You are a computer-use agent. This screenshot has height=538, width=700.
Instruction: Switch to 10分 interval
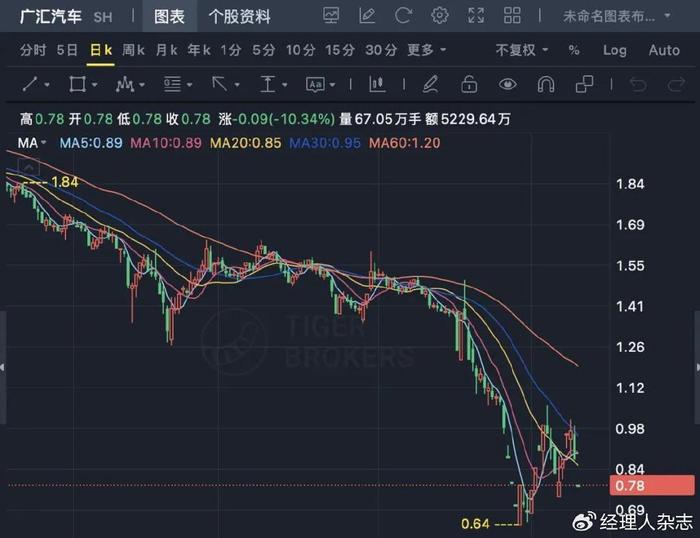300,50
